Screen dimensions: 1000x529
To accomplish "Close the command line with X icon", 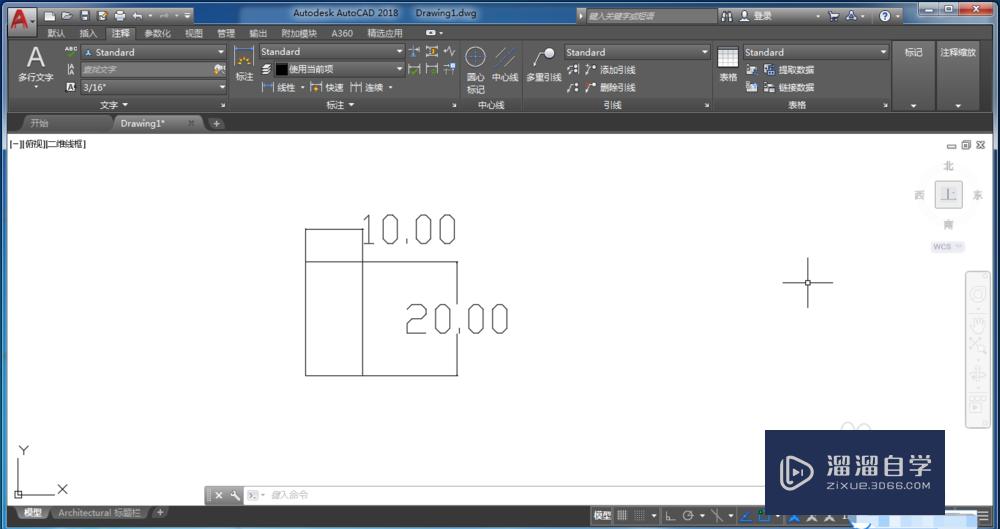I will (219, 495).
